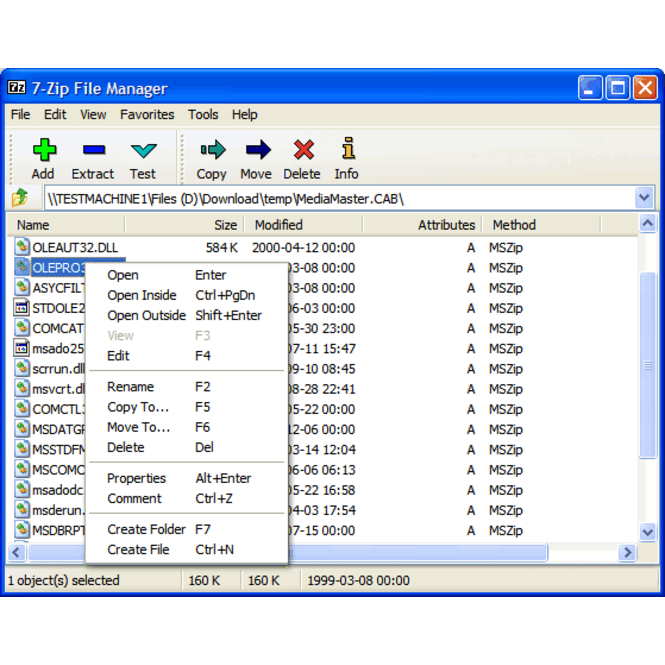Open the Info toolbar icon
The image size is (665, 665).
[x=347, y=151]
